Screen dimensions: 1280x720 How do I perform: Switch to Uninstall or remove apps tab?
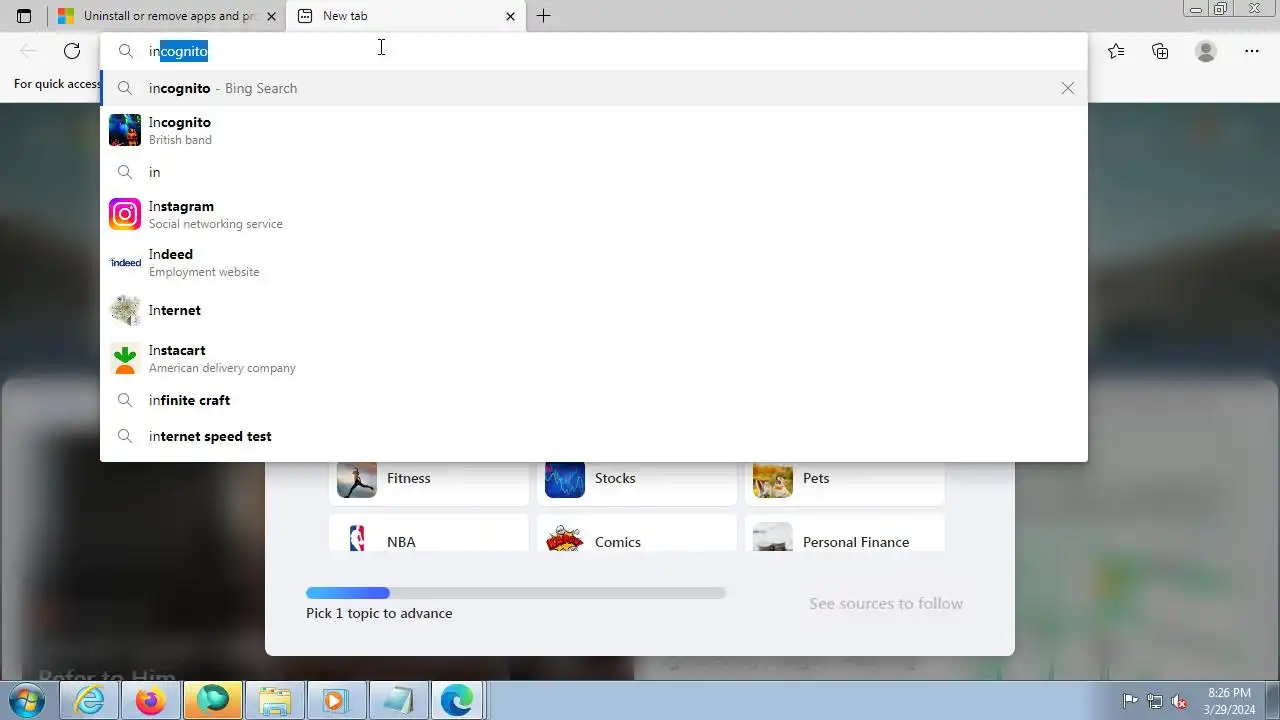166,16
